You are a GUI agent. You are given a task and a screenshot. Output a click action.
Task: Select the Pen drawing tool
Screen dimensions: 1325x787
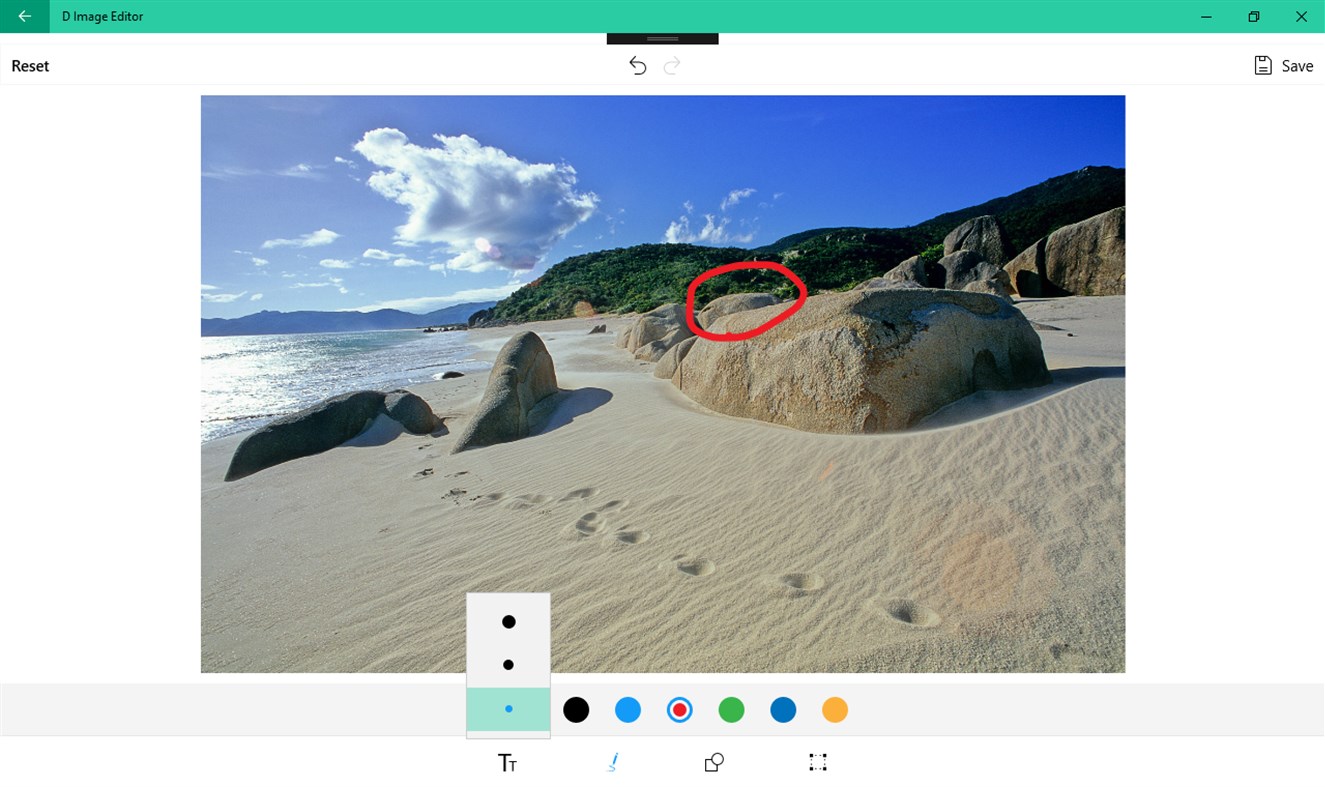pos(612,762)
